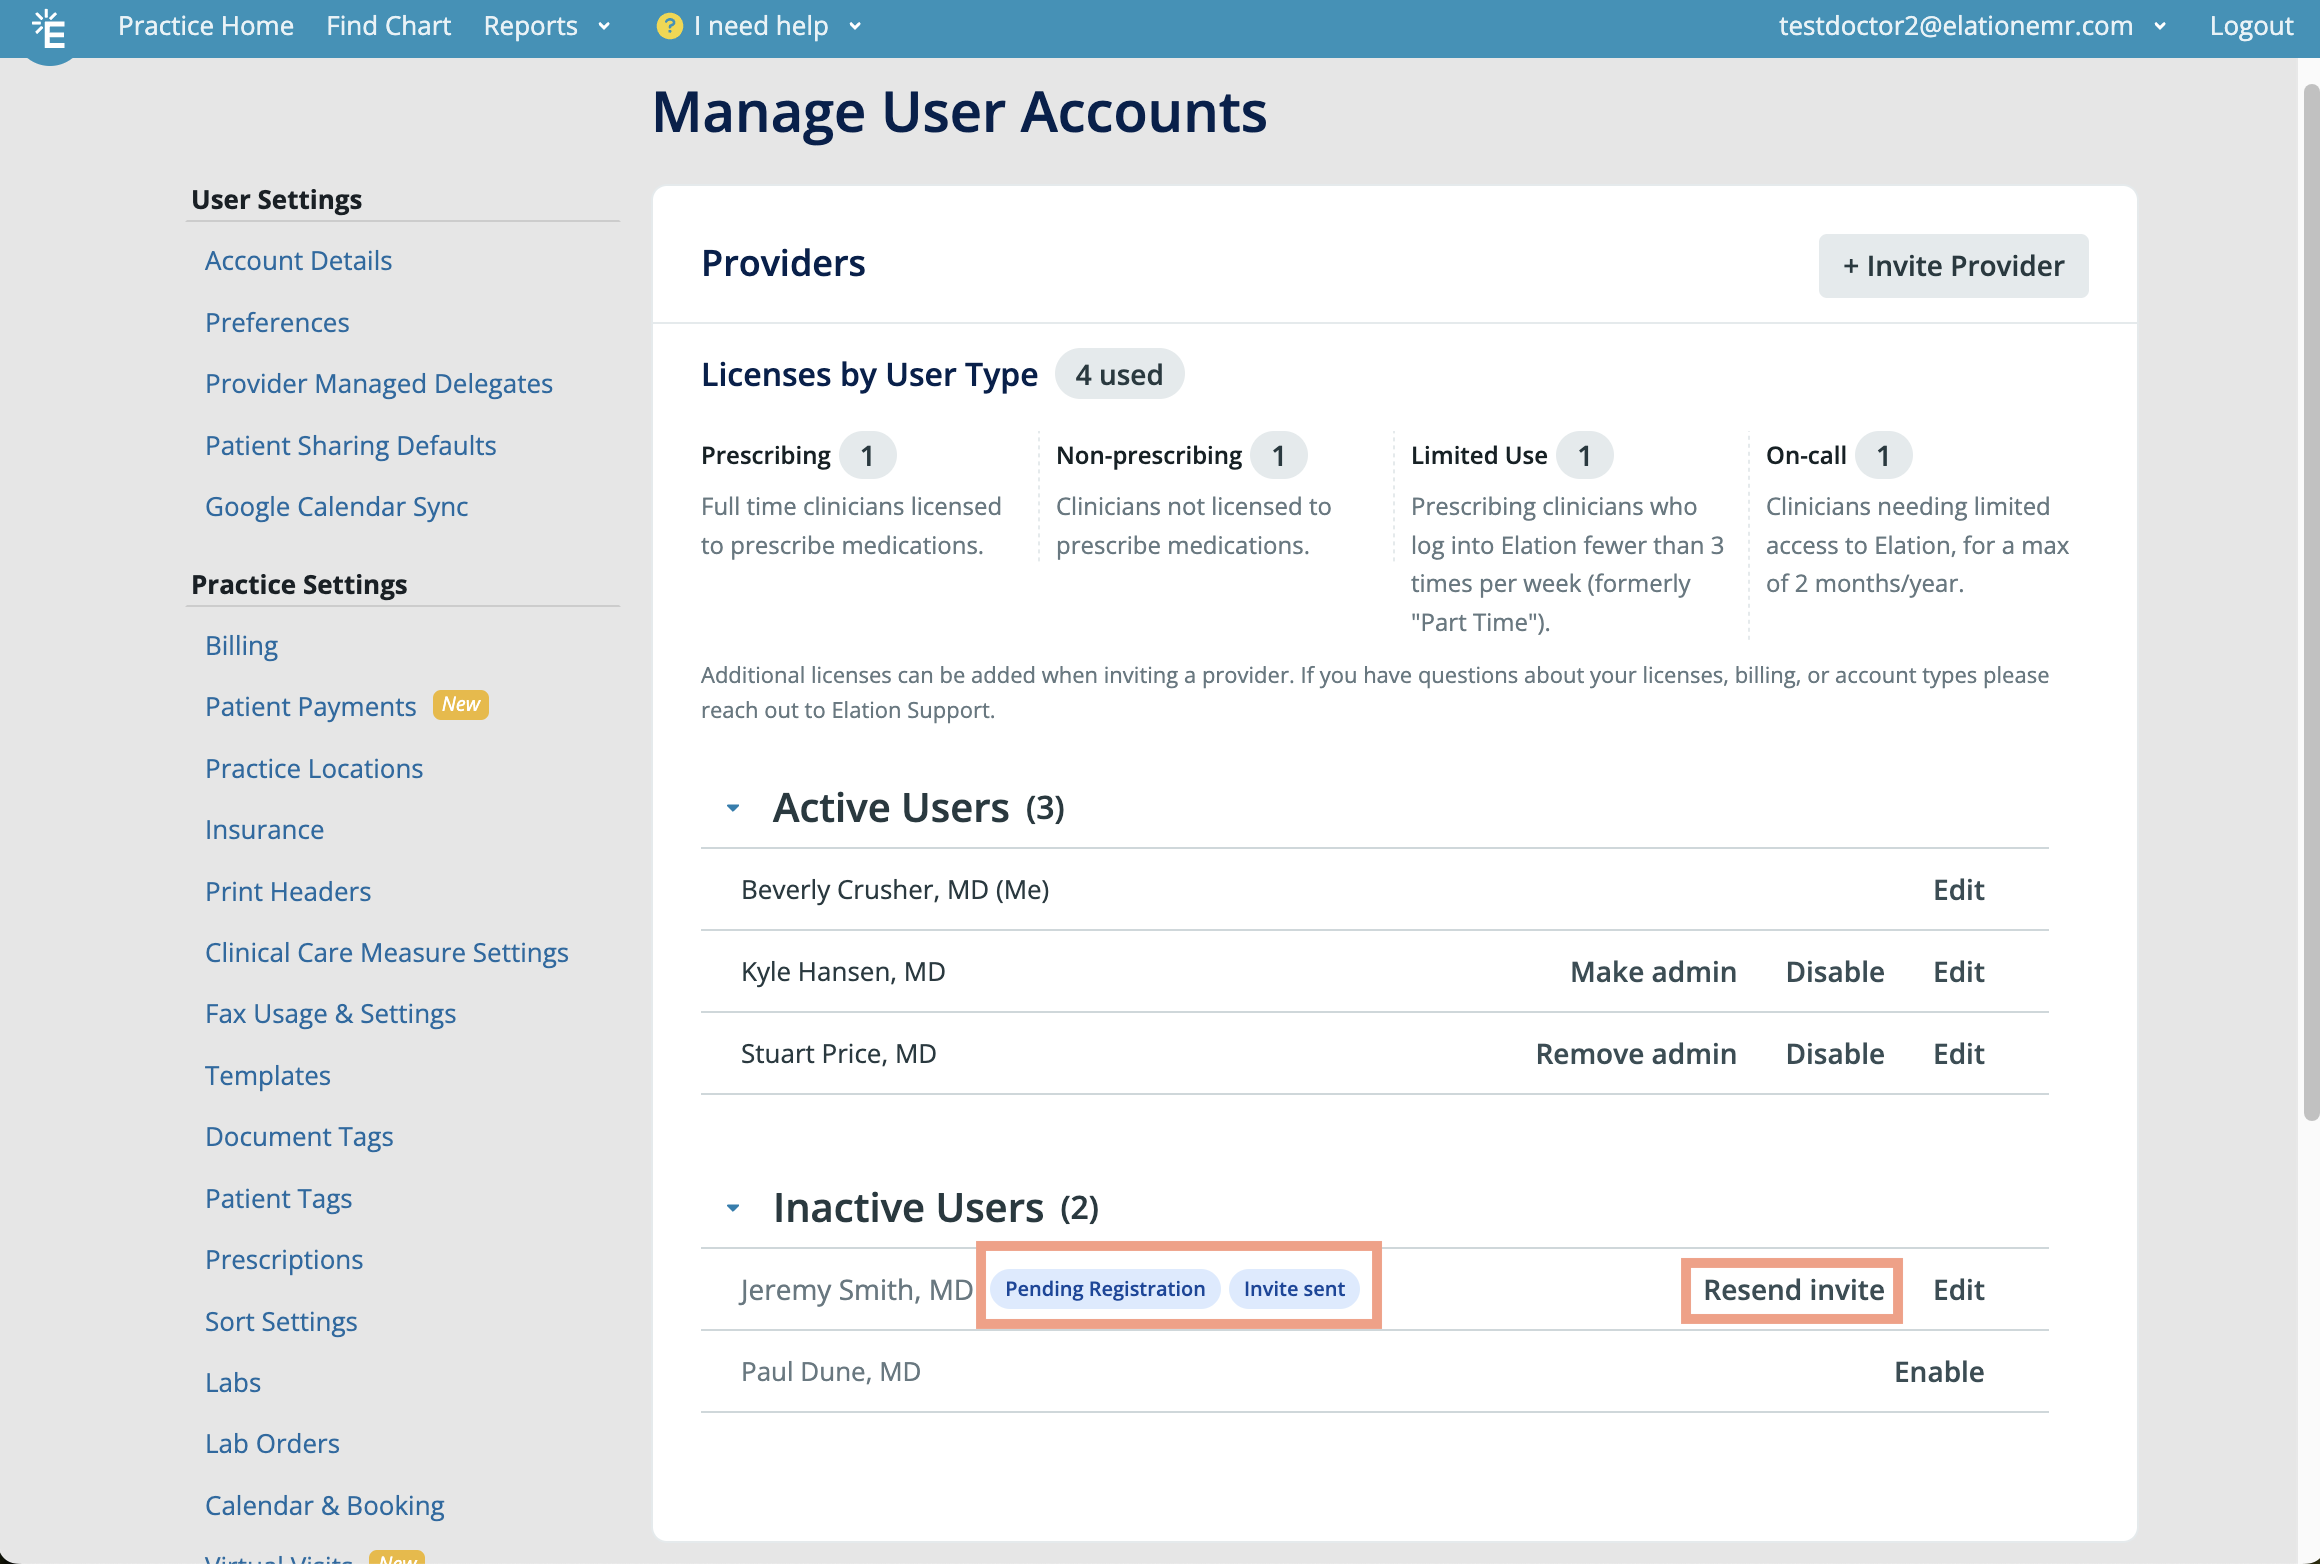Select the Find Chart menu item

click(x=389, y=26)
